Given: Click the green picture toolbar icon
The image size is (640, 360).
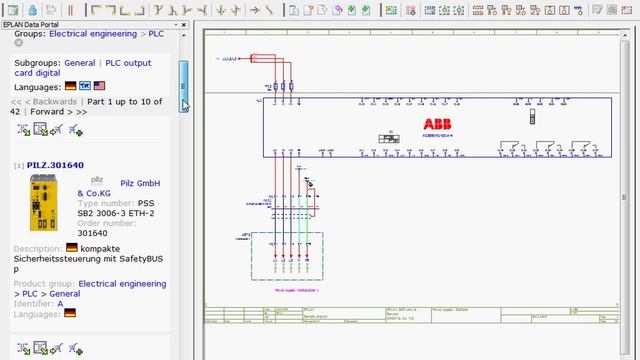Looking at the screenshot, I should [391, 10].
